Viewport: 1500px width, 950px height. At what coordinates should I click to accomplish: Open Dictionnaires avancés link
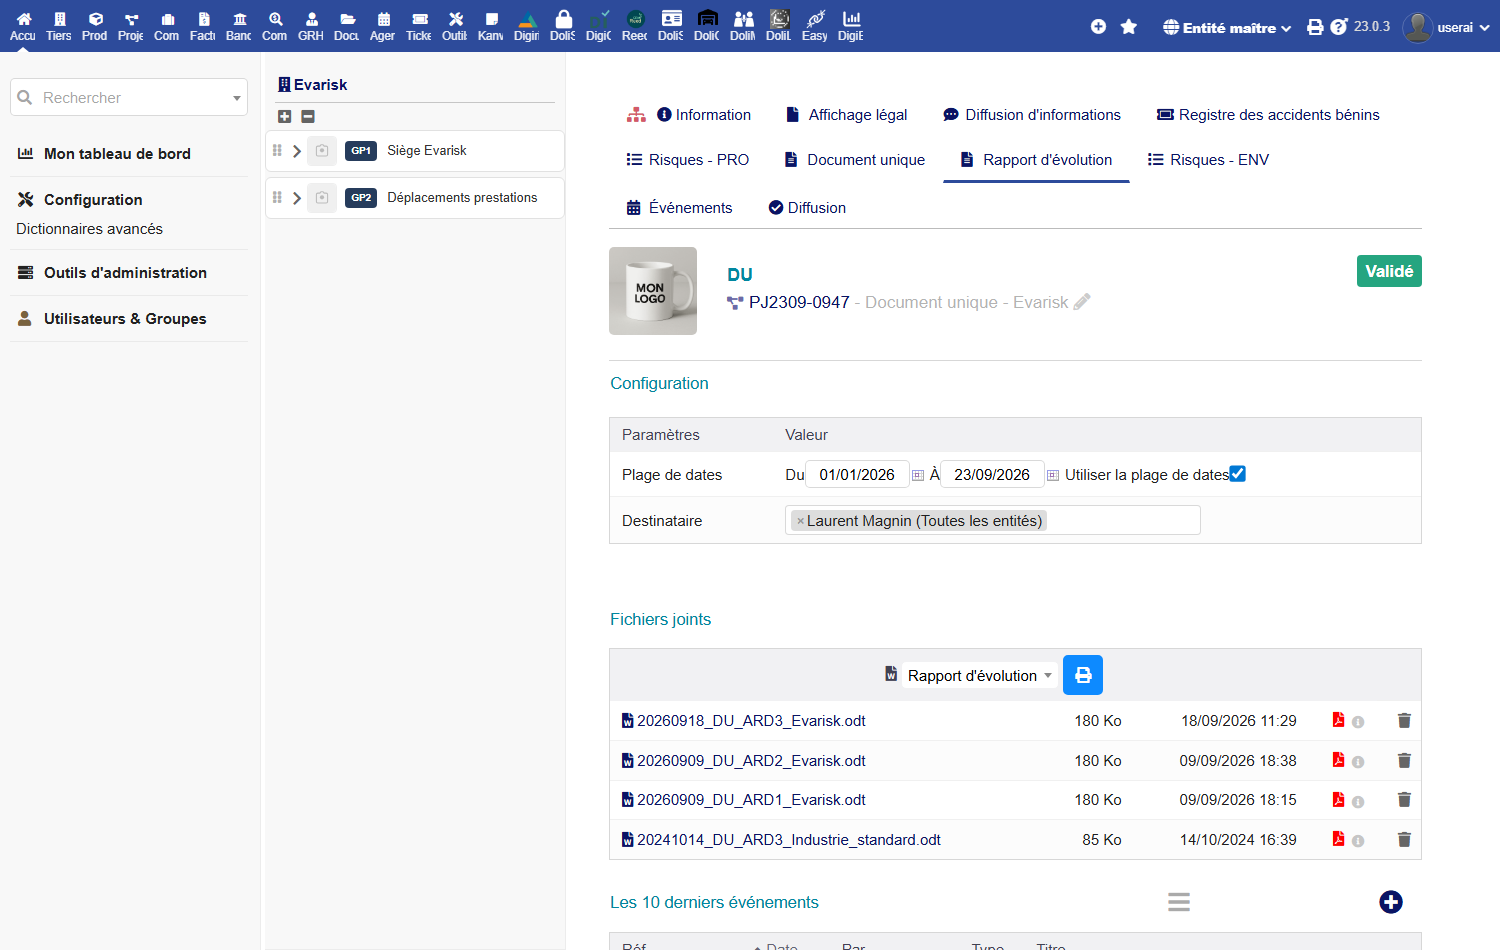point(89,229)
